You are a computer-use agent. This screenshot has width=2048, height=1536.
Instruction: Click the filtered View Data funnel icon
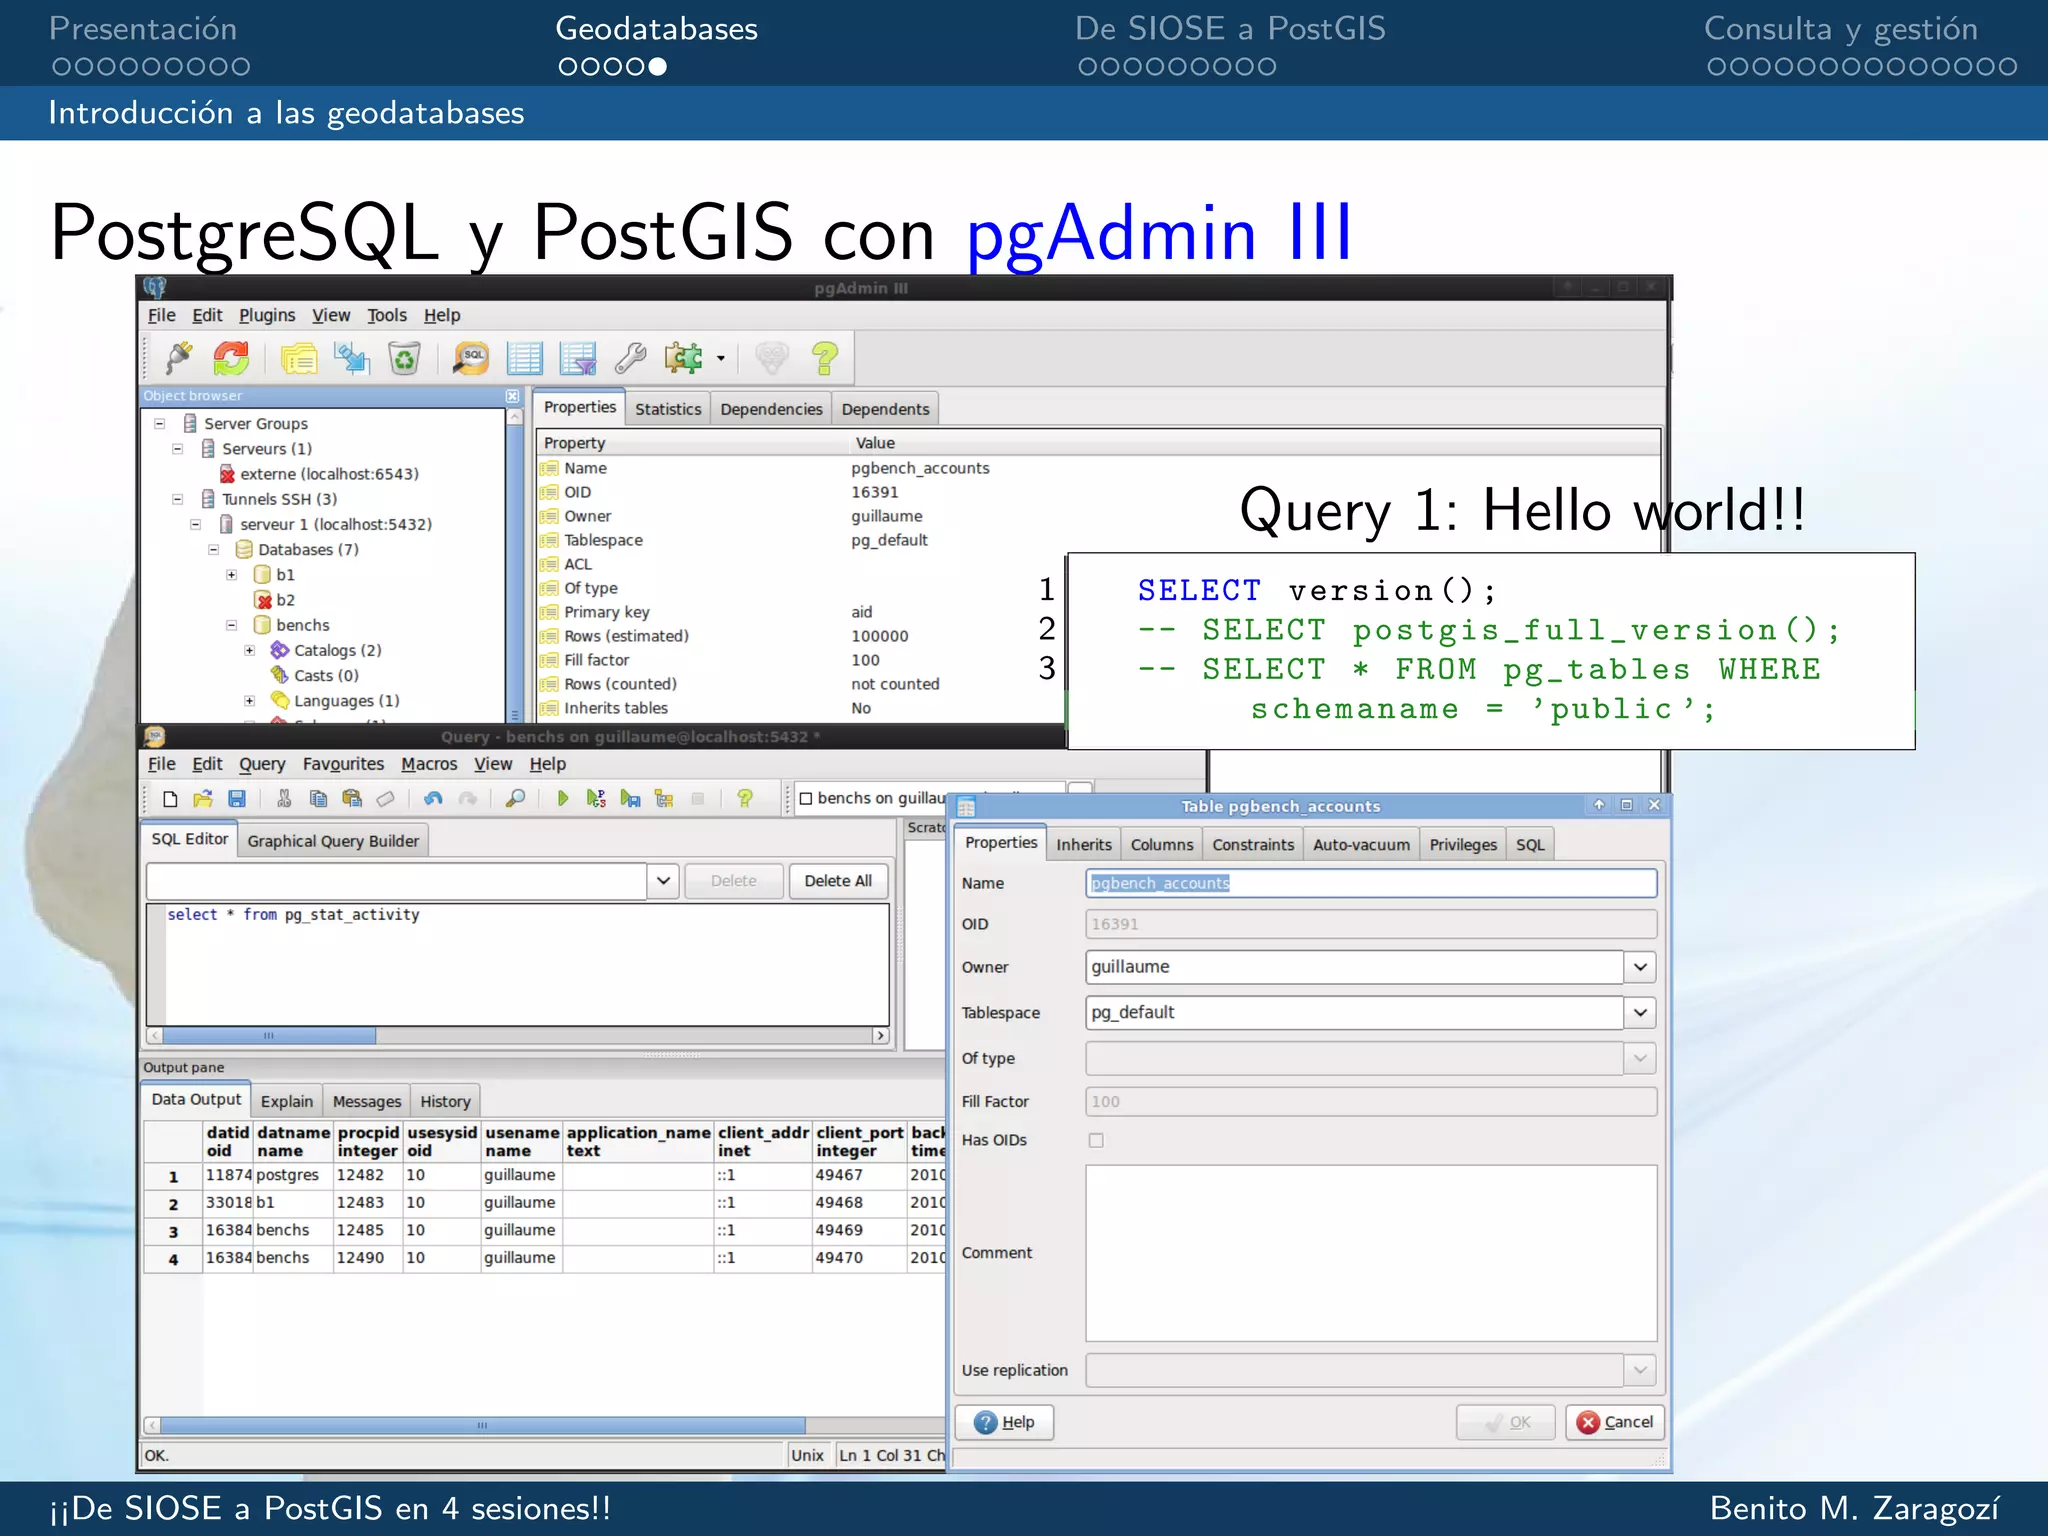[x=578, y=357]
